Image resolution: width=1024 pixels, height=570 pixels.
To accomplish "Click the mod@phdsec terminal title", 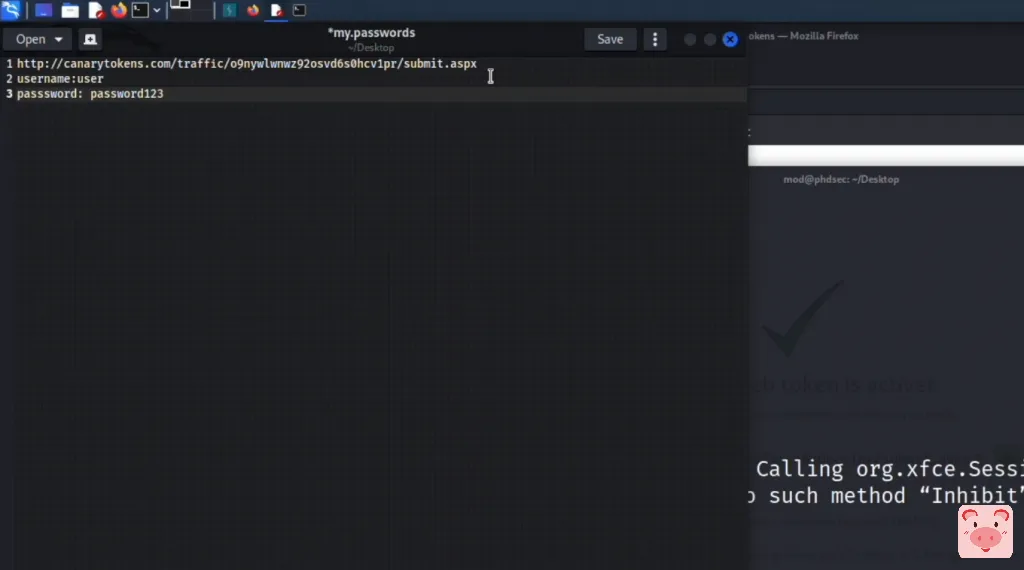I will coord(841,180).
